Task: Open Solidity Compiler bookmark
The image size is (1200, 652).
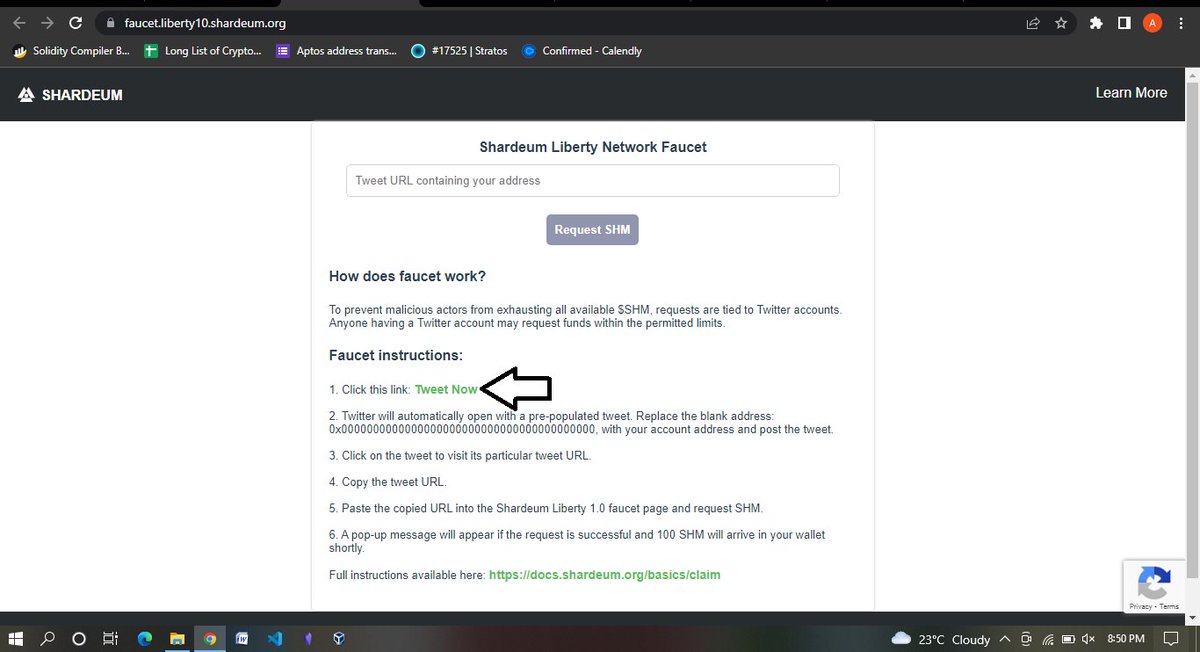Action: tap(71, 51)
